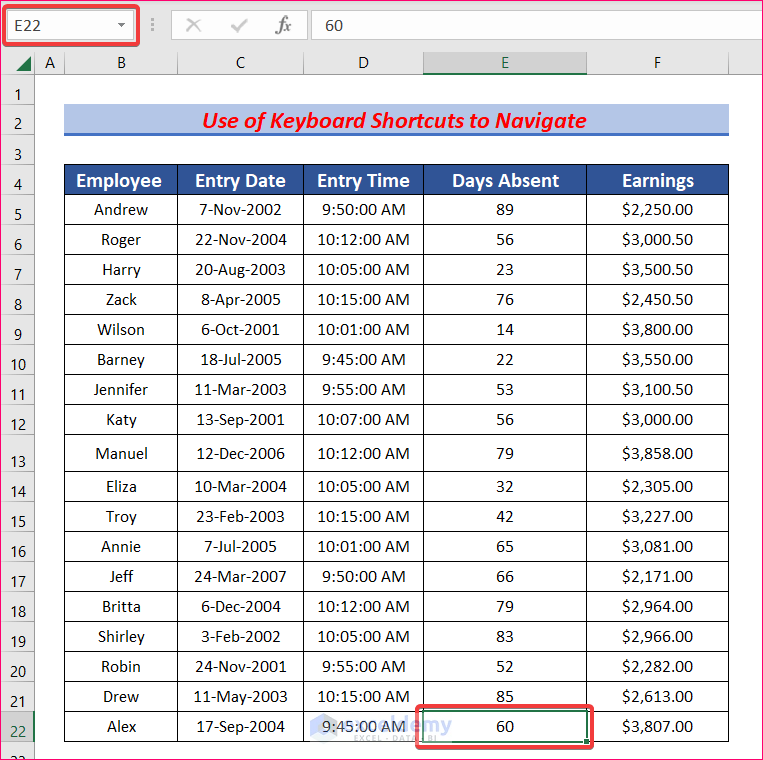Select the cell with '$3,858.00'
763x760 pixels.
(657, 453)
